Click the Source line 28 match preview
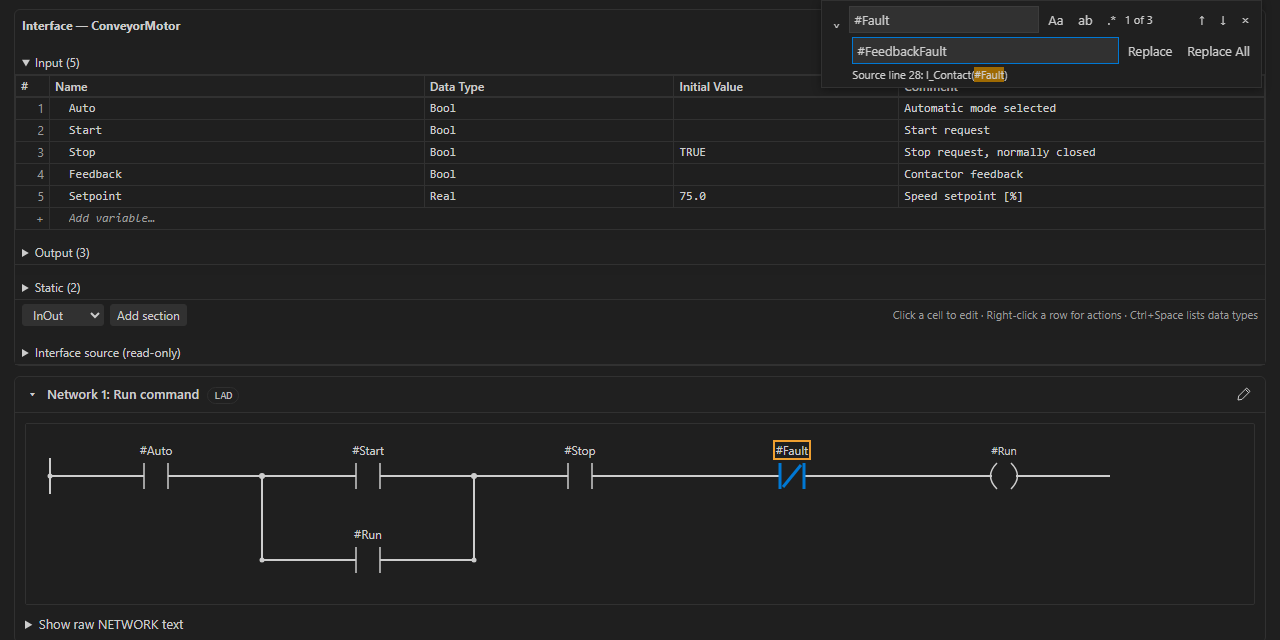The height and width of the screenshot is (640, 1280). click(x=930, y=75)
